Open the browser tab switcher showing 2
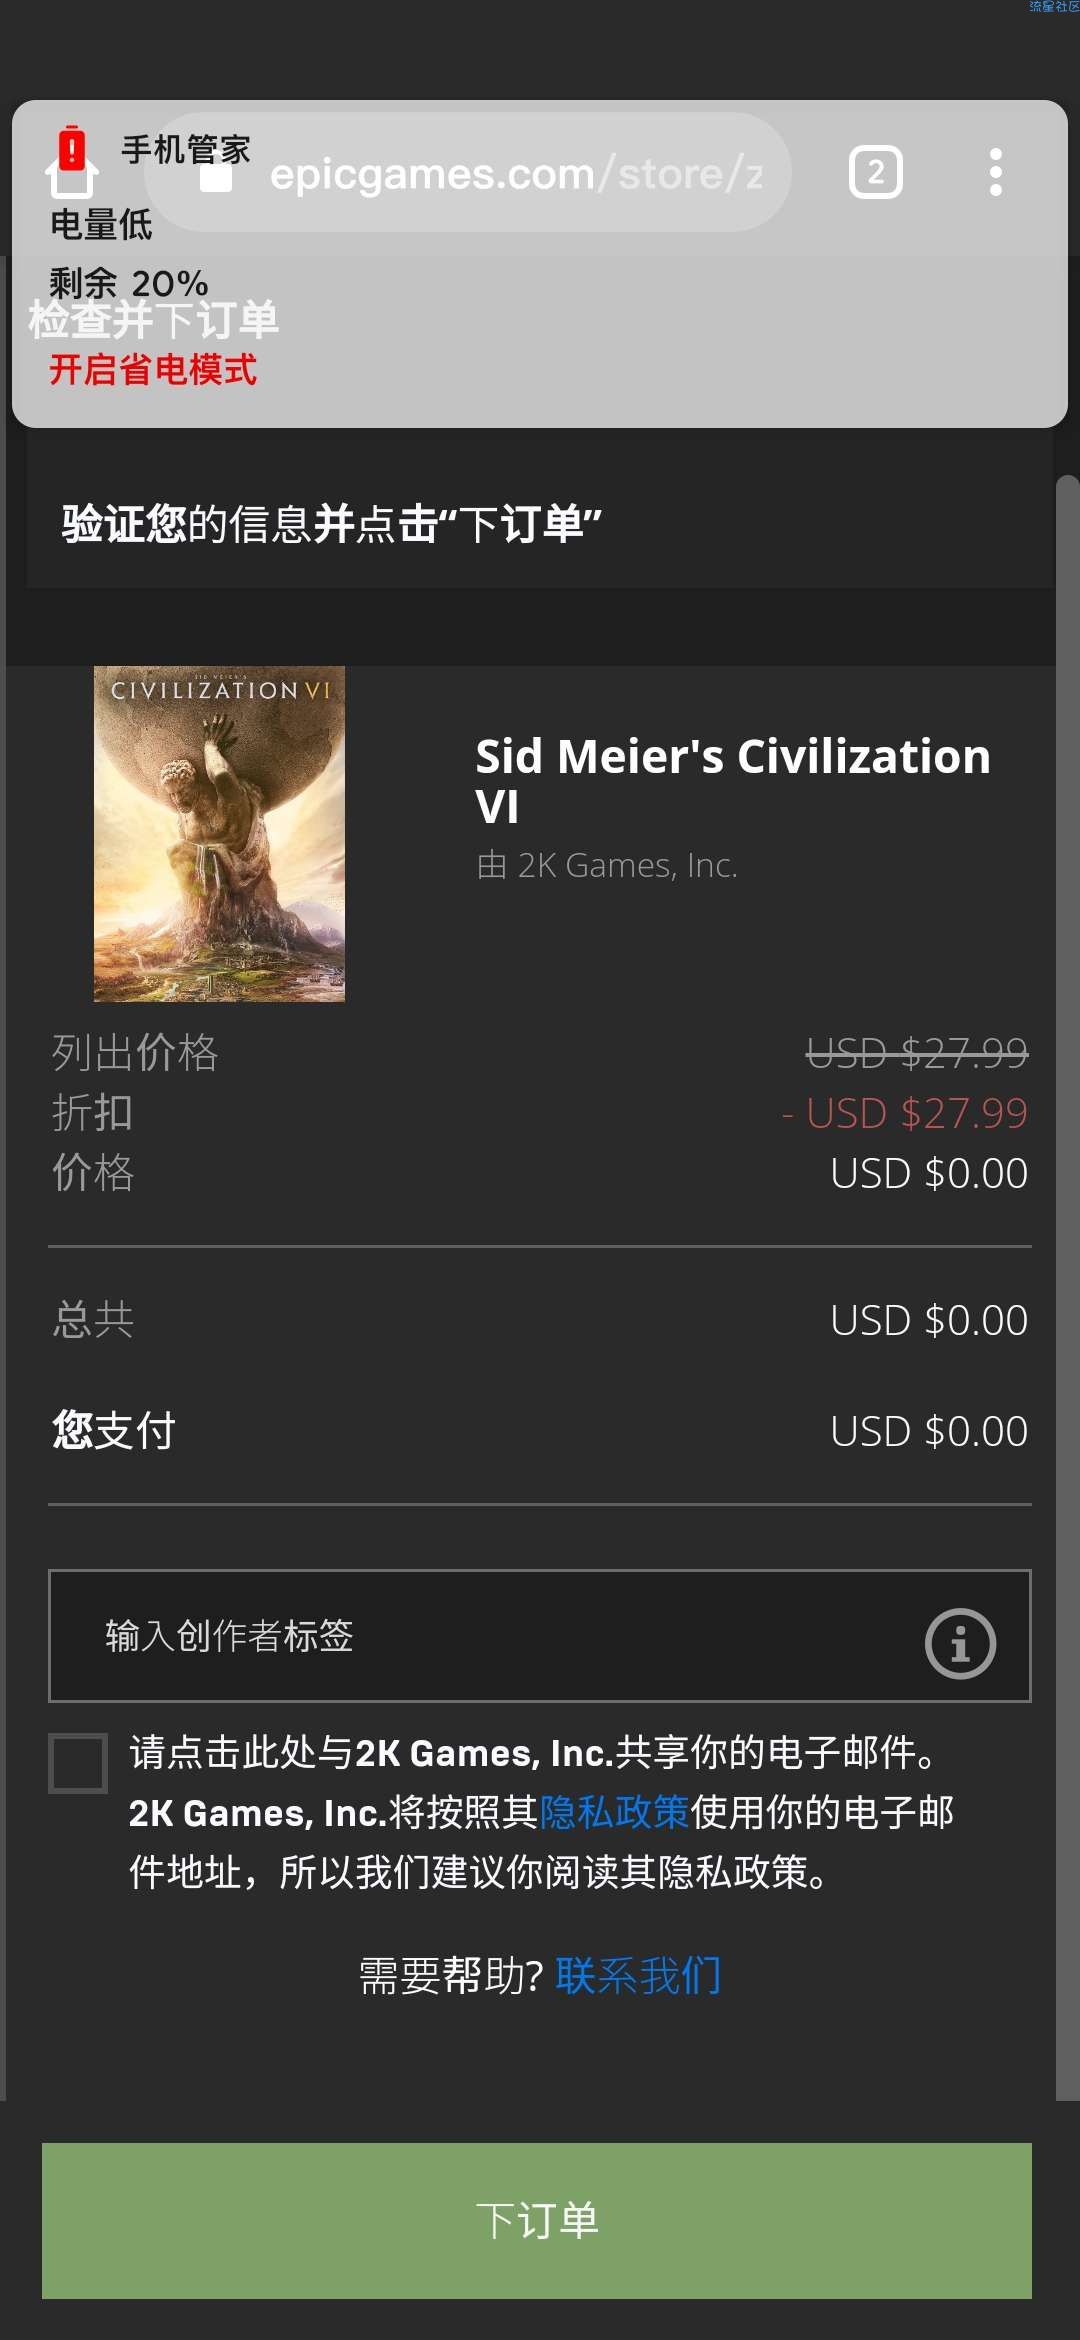1080x2340 pixels. (876, 172)
